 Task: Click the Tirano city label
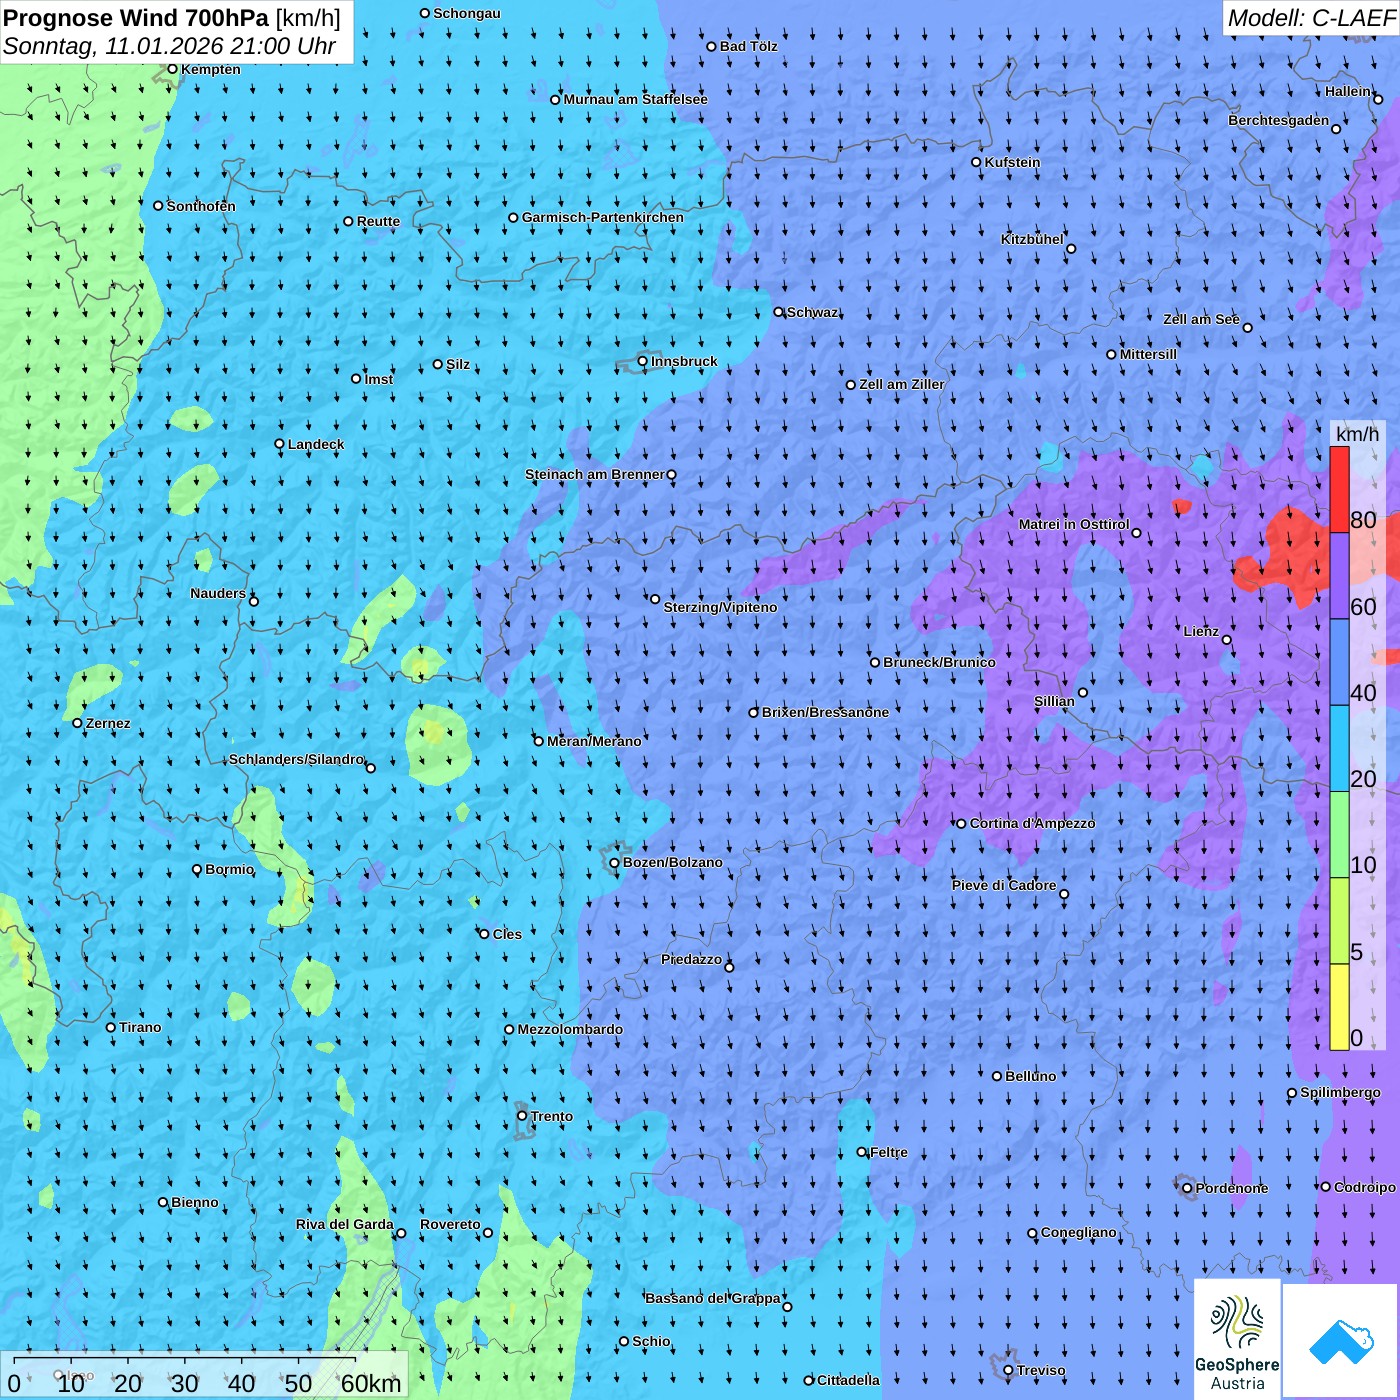140,1027
